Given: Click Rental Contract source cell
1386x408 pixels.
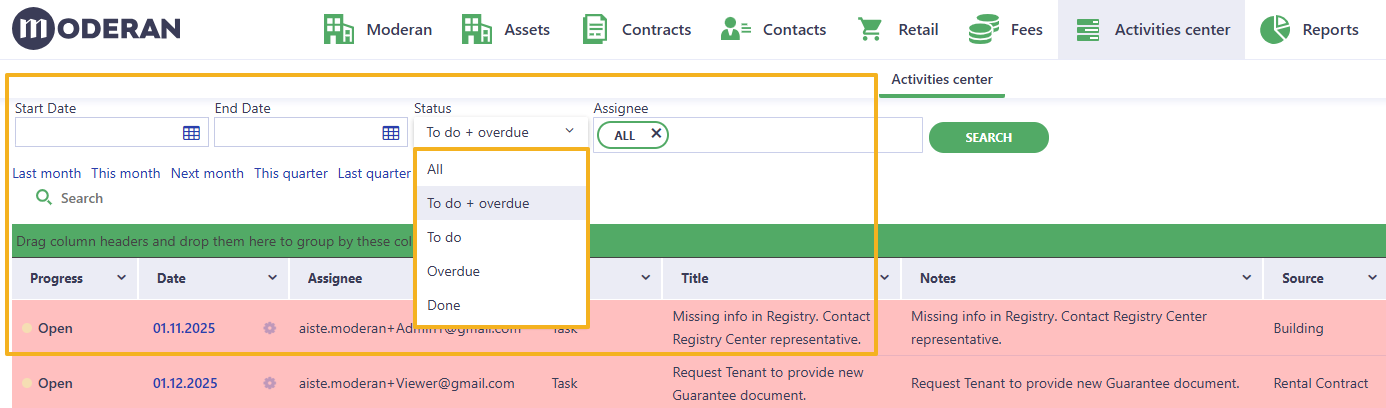Looking at the screenshot, I should click(x=1320, y=383).
